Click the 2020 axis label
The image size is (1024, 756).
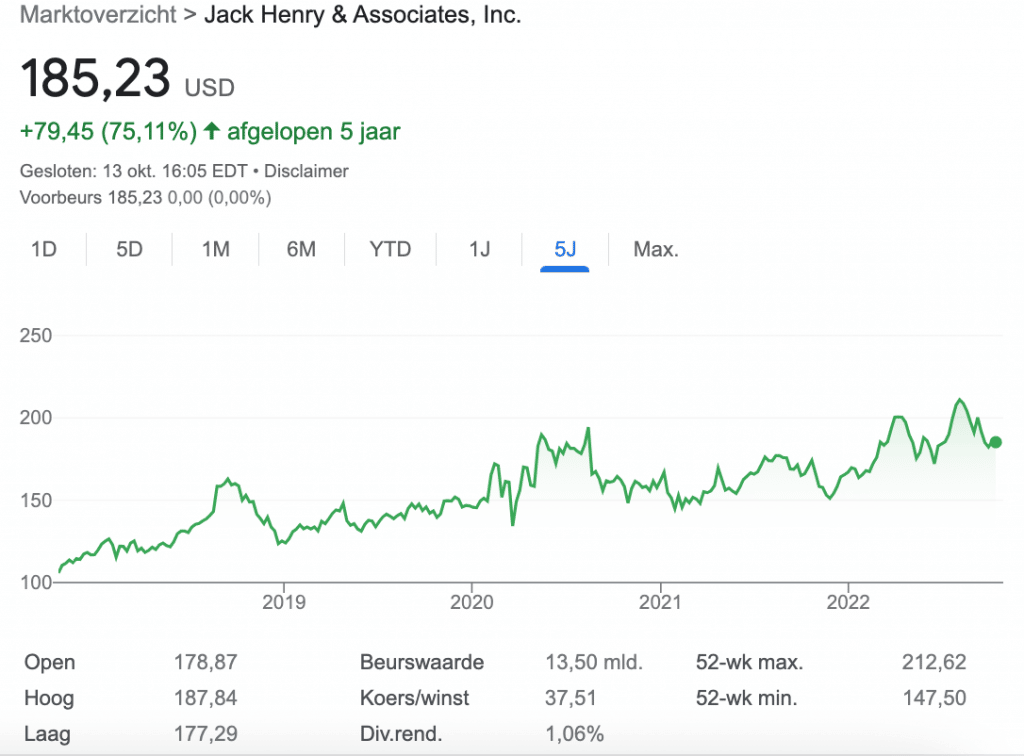coord(472,602)
